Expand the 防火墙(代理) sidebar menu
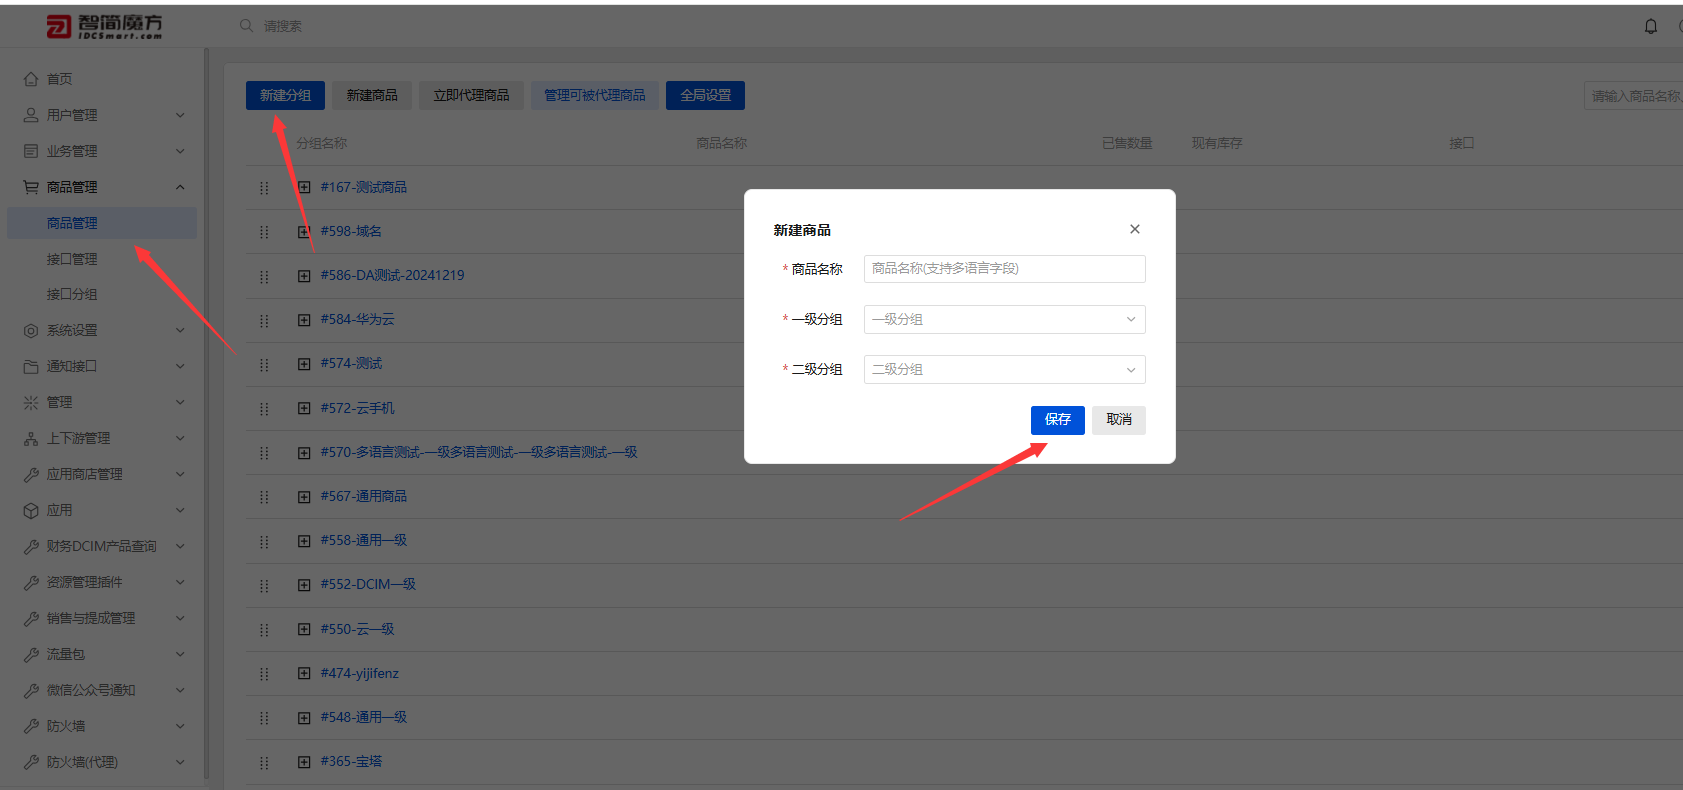 coord(180,762)
